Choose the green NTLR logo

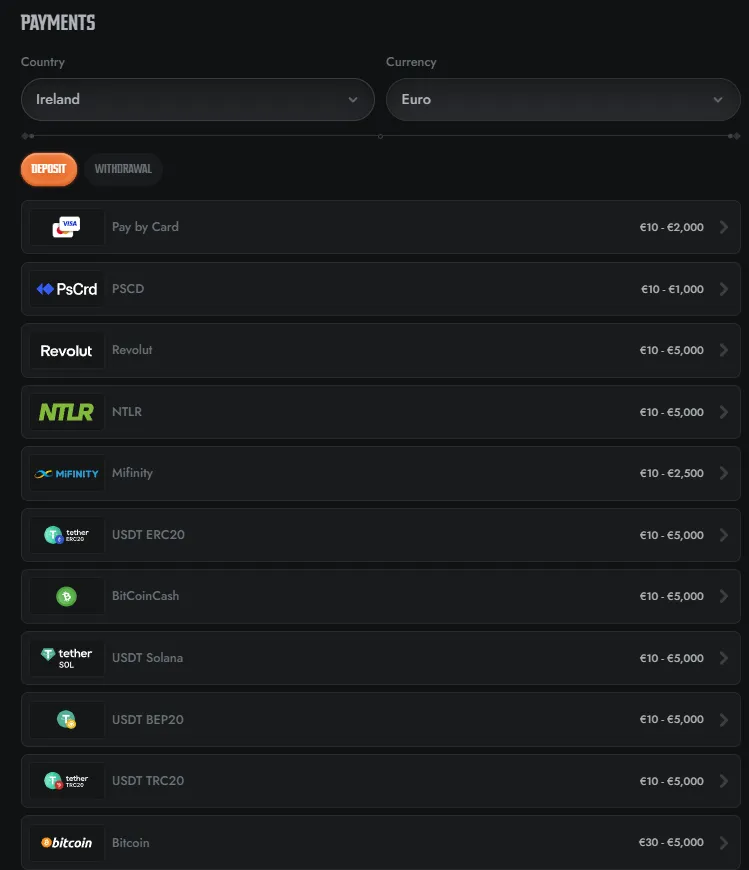67,412
